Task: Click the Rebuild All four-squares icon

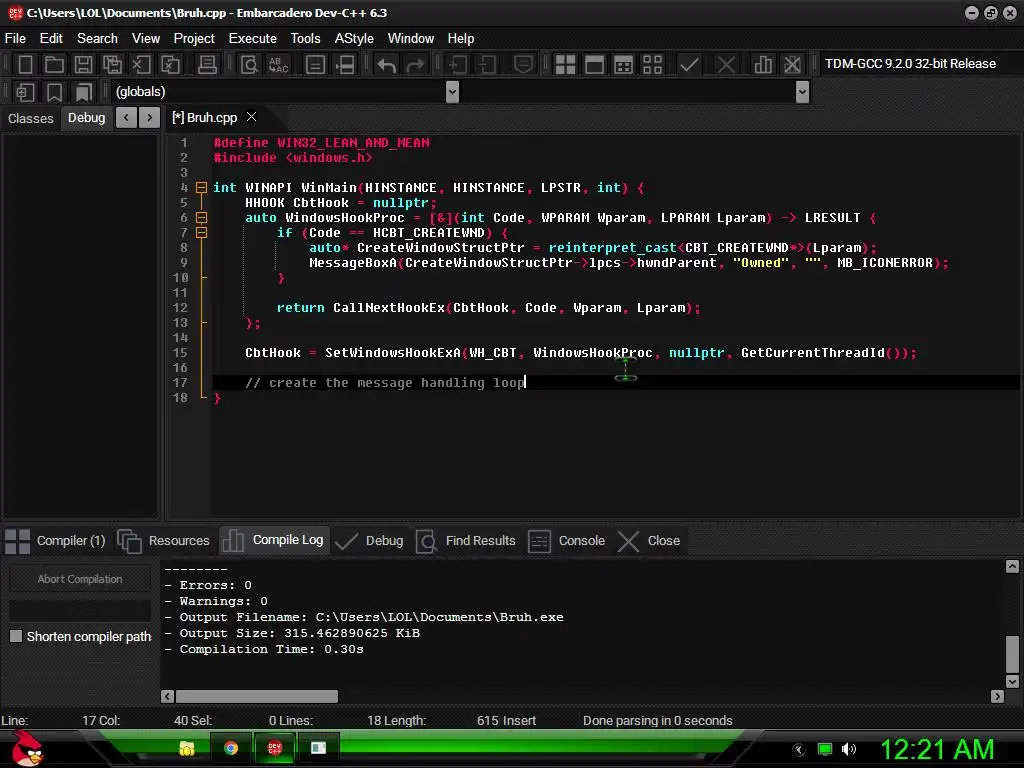Action: click(x=652, y=64)
